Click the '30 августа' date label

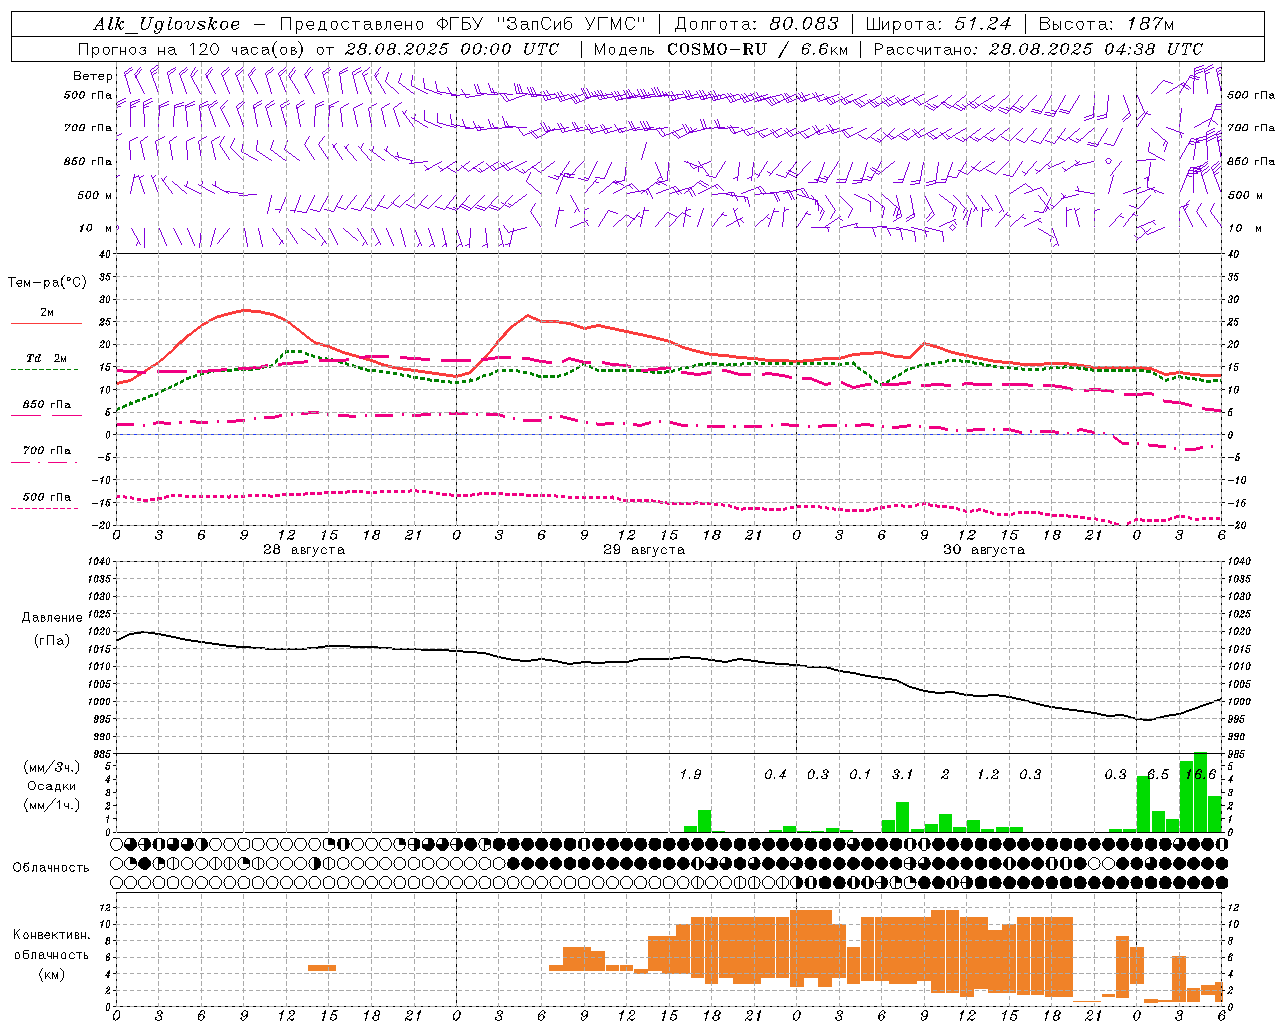coord(983,550)
